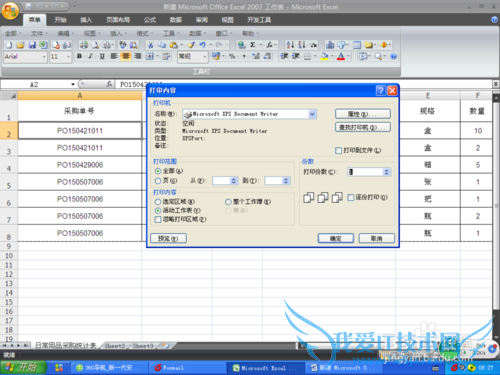Click the Open folder toolbar icon
This screenshot has width=500, height=375.
pos(20,45)
